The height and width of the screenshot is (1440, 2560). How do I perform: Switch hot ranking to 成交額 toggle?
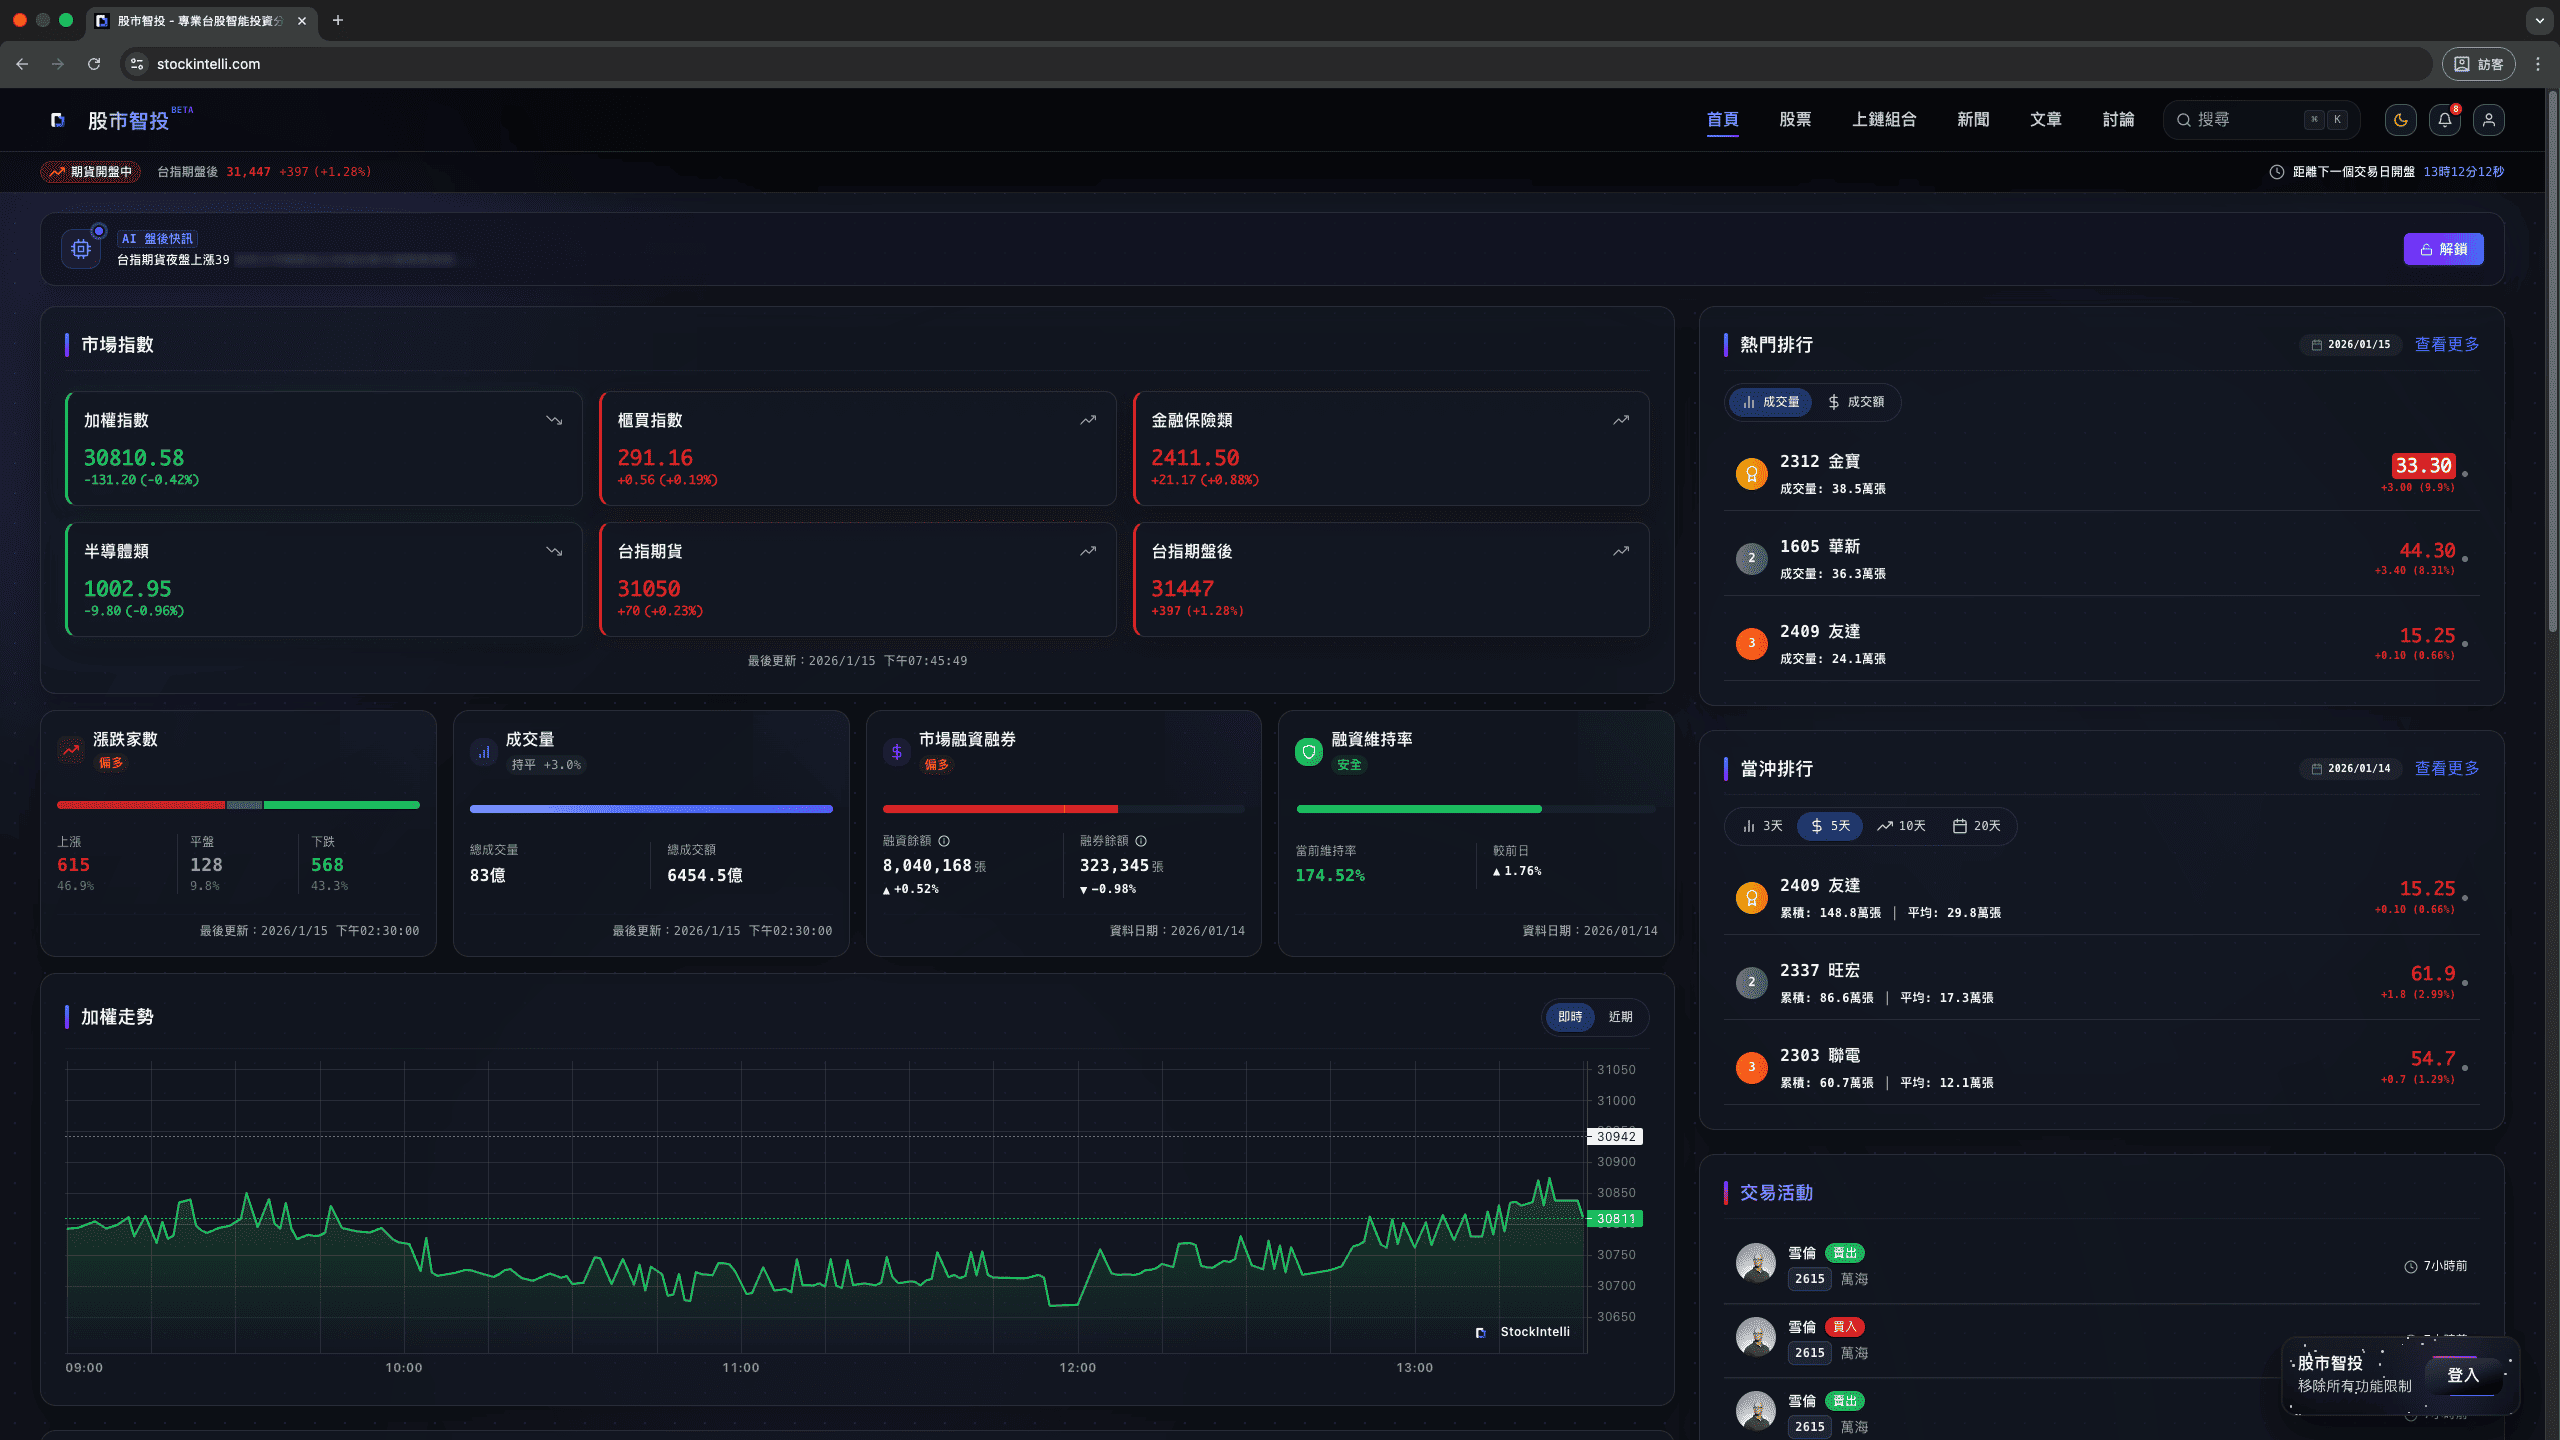(1856, 402)
